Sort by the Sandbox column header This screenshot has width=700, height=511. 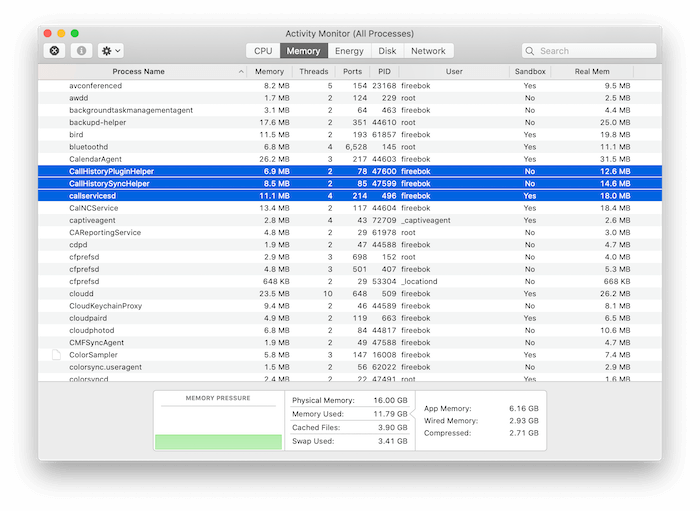pos(530,71)
